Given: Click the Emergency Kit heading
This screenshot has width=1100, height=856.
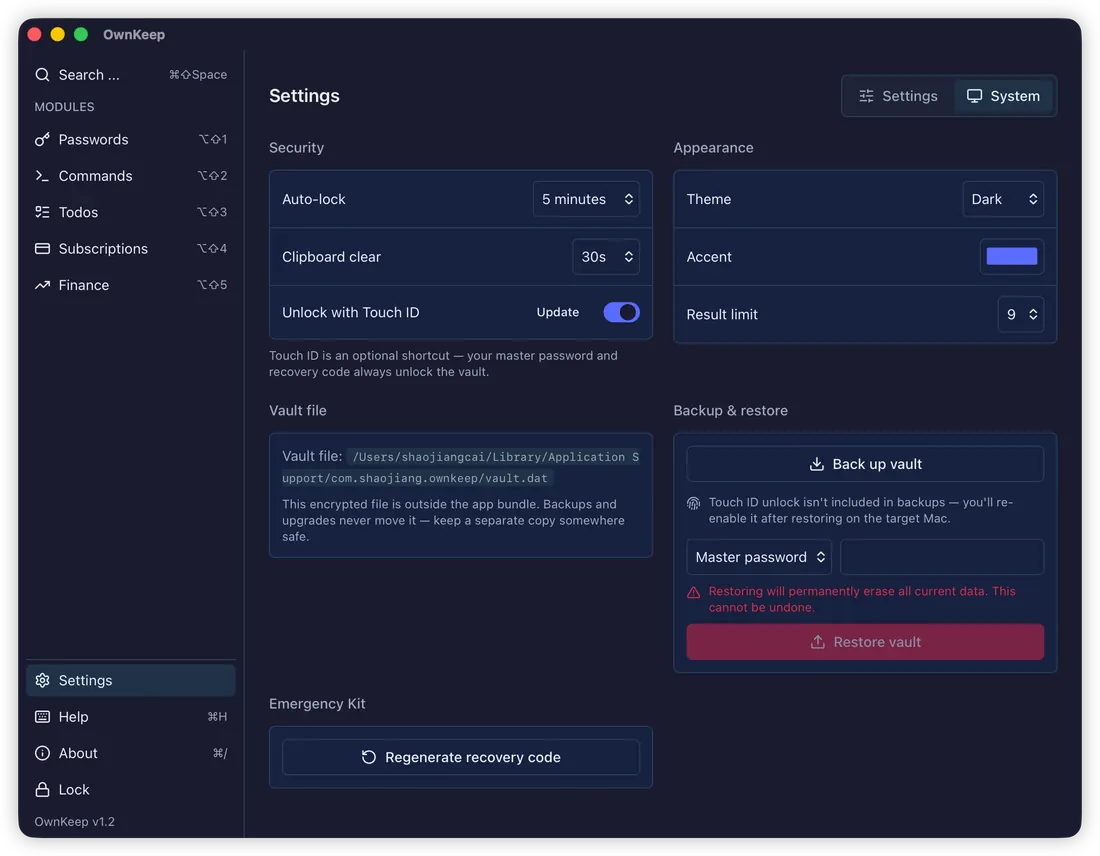Looking at the screenshot, I should (317, 704).
